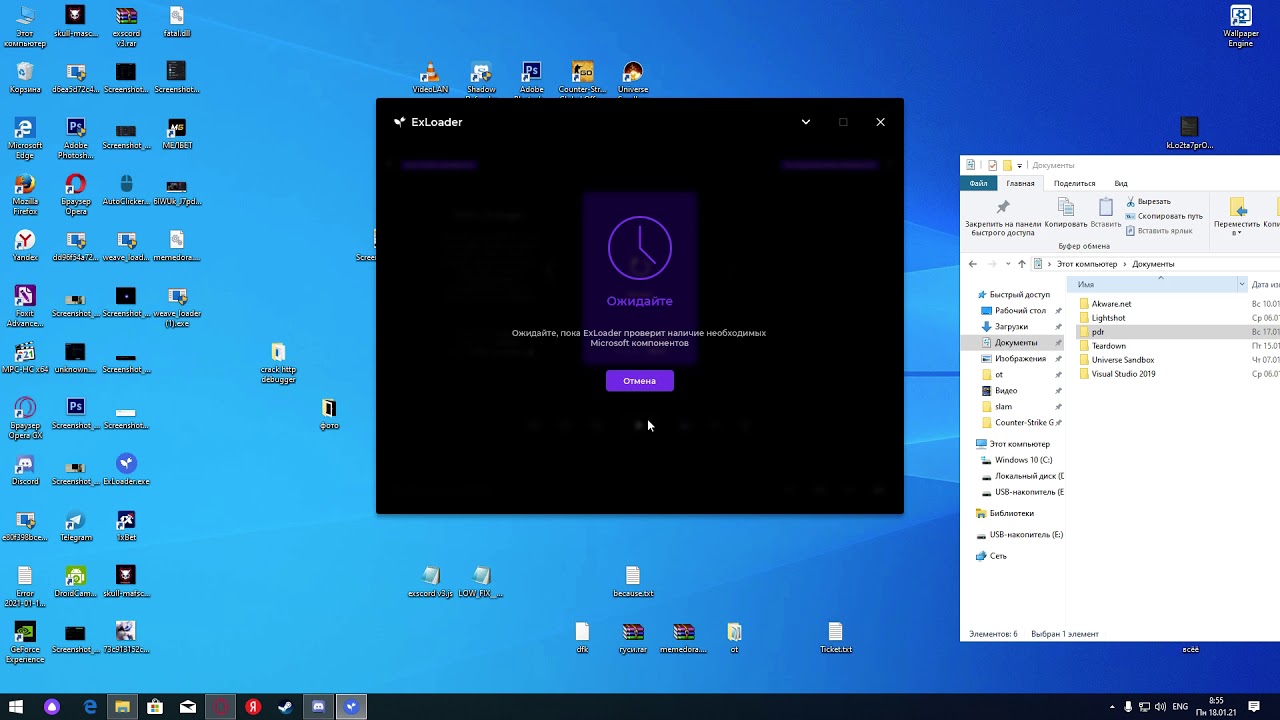Image resolution: width=1280 pixels, height=720 pixels.
Task: Click Вырезать in the Explorer ribbon
Action: (x=1148, y=202)
